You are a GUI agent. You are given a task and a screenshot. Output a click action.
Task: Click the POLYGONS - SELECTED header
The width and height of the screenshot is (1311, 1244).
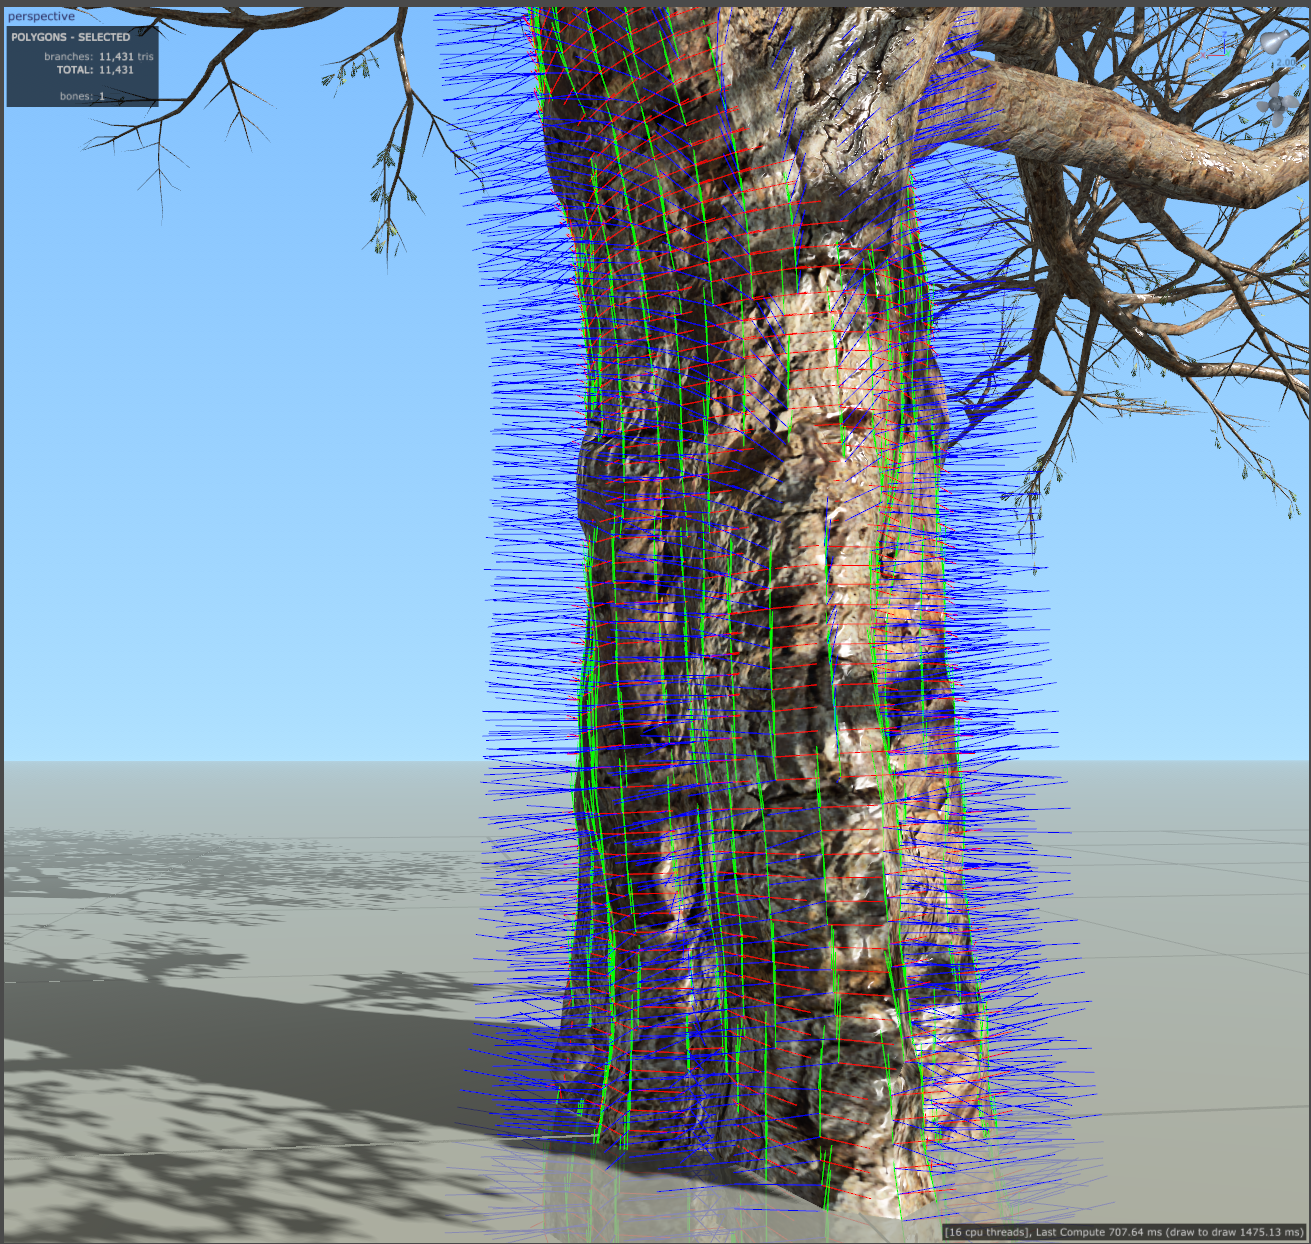click(x=70, y=37)
